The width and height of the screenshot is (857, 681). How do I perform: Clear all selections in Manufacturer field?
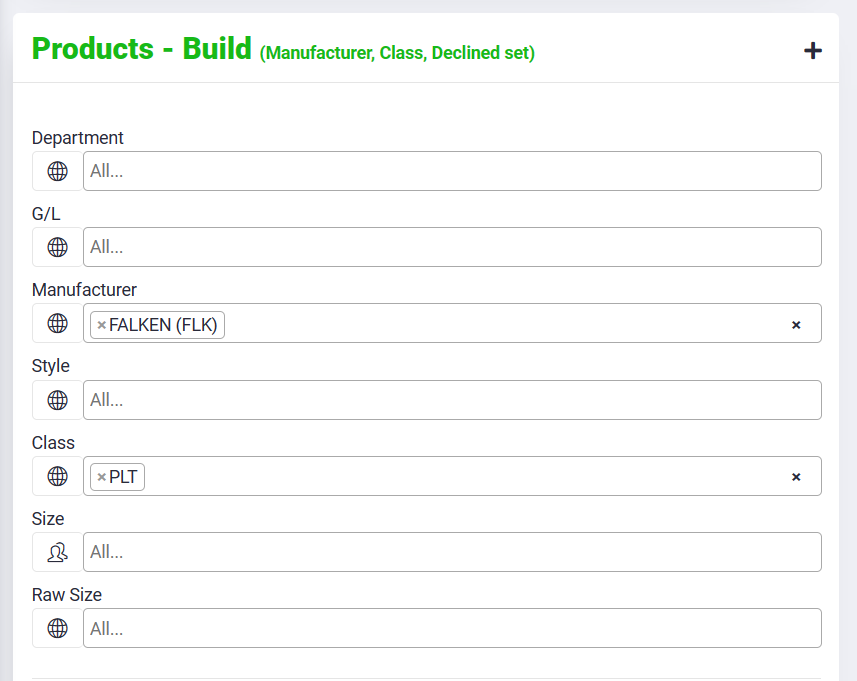[x=796, y=325]
